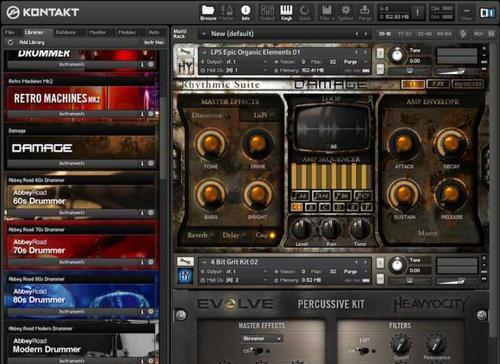Image resolution: width=500 pixels, height=364 pixels.
Task: Toggle the Info icon in toolbar
Action: pos(245,13)
